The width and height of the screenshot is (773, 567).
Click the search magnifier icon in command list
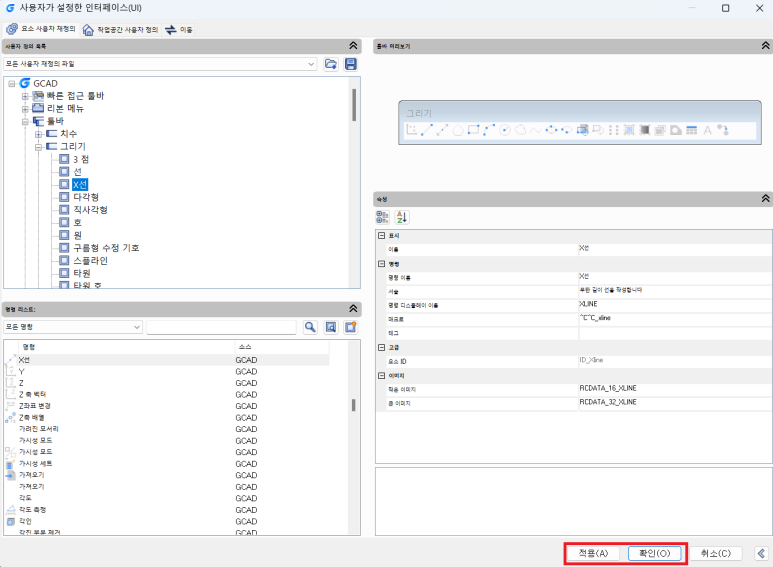tap(310, 327)
